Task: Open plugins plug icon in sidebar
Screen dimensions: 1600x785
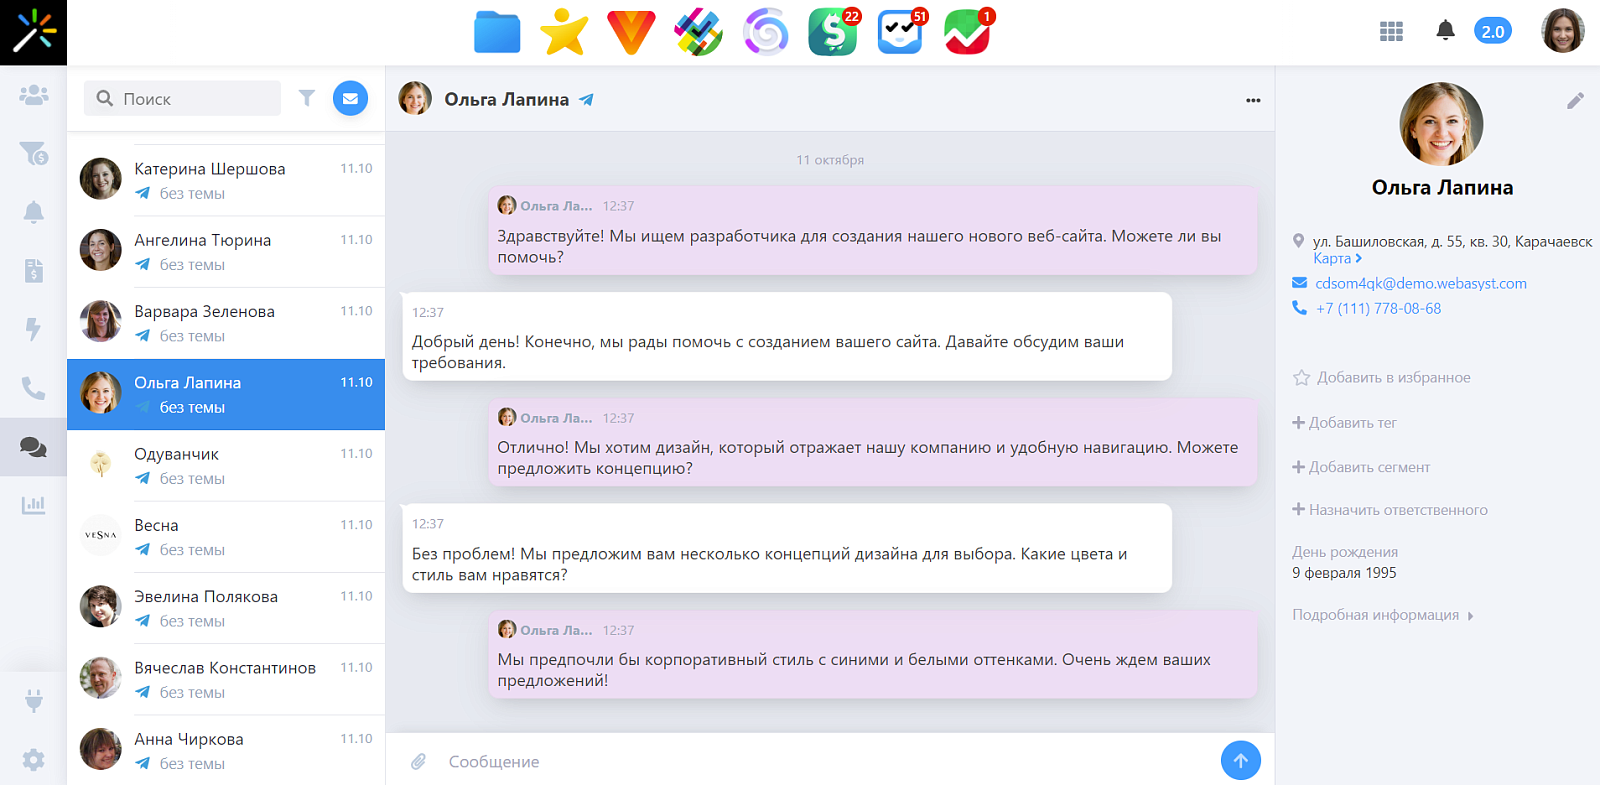Action: 33,701
